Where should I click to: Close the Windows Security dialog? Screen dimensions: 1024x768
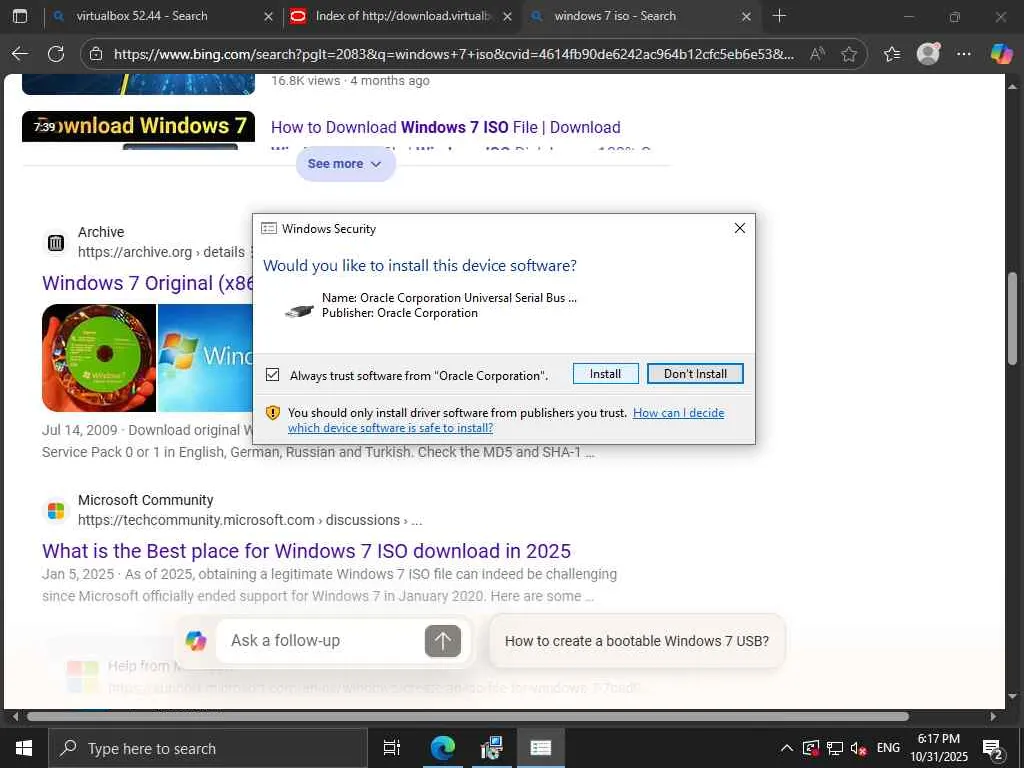740,228
